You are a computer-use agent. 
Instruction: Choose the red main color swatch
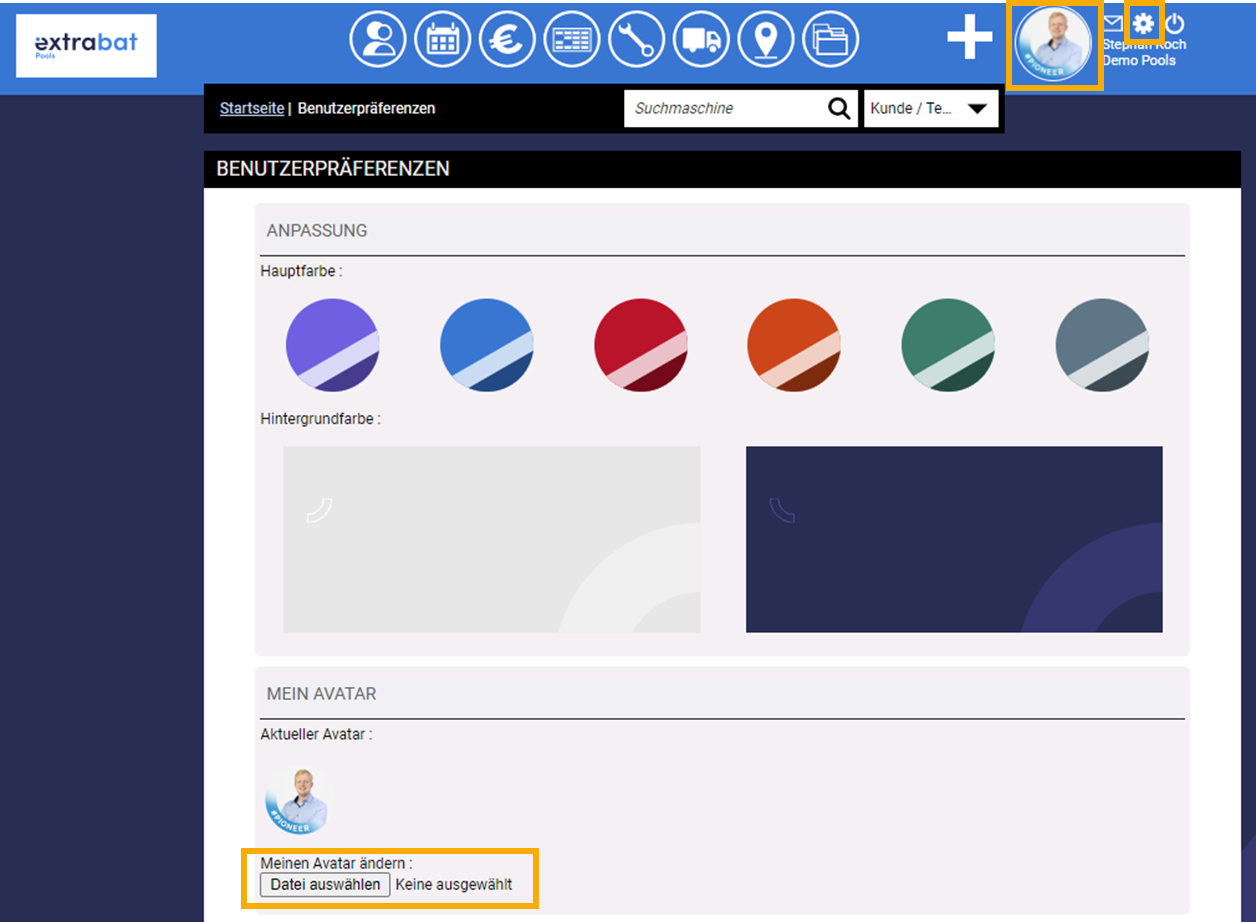tap(640, 345)
